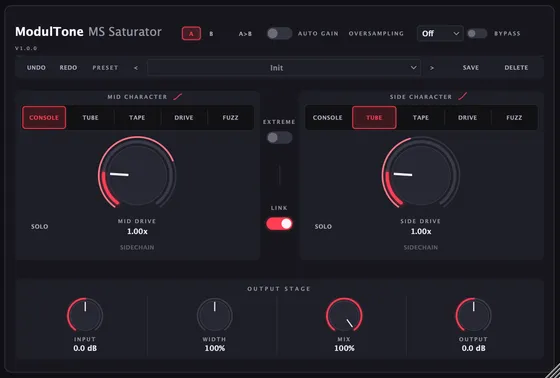Click the Undo button
This screenshot has width=560, height=378.
click(36, 68)
